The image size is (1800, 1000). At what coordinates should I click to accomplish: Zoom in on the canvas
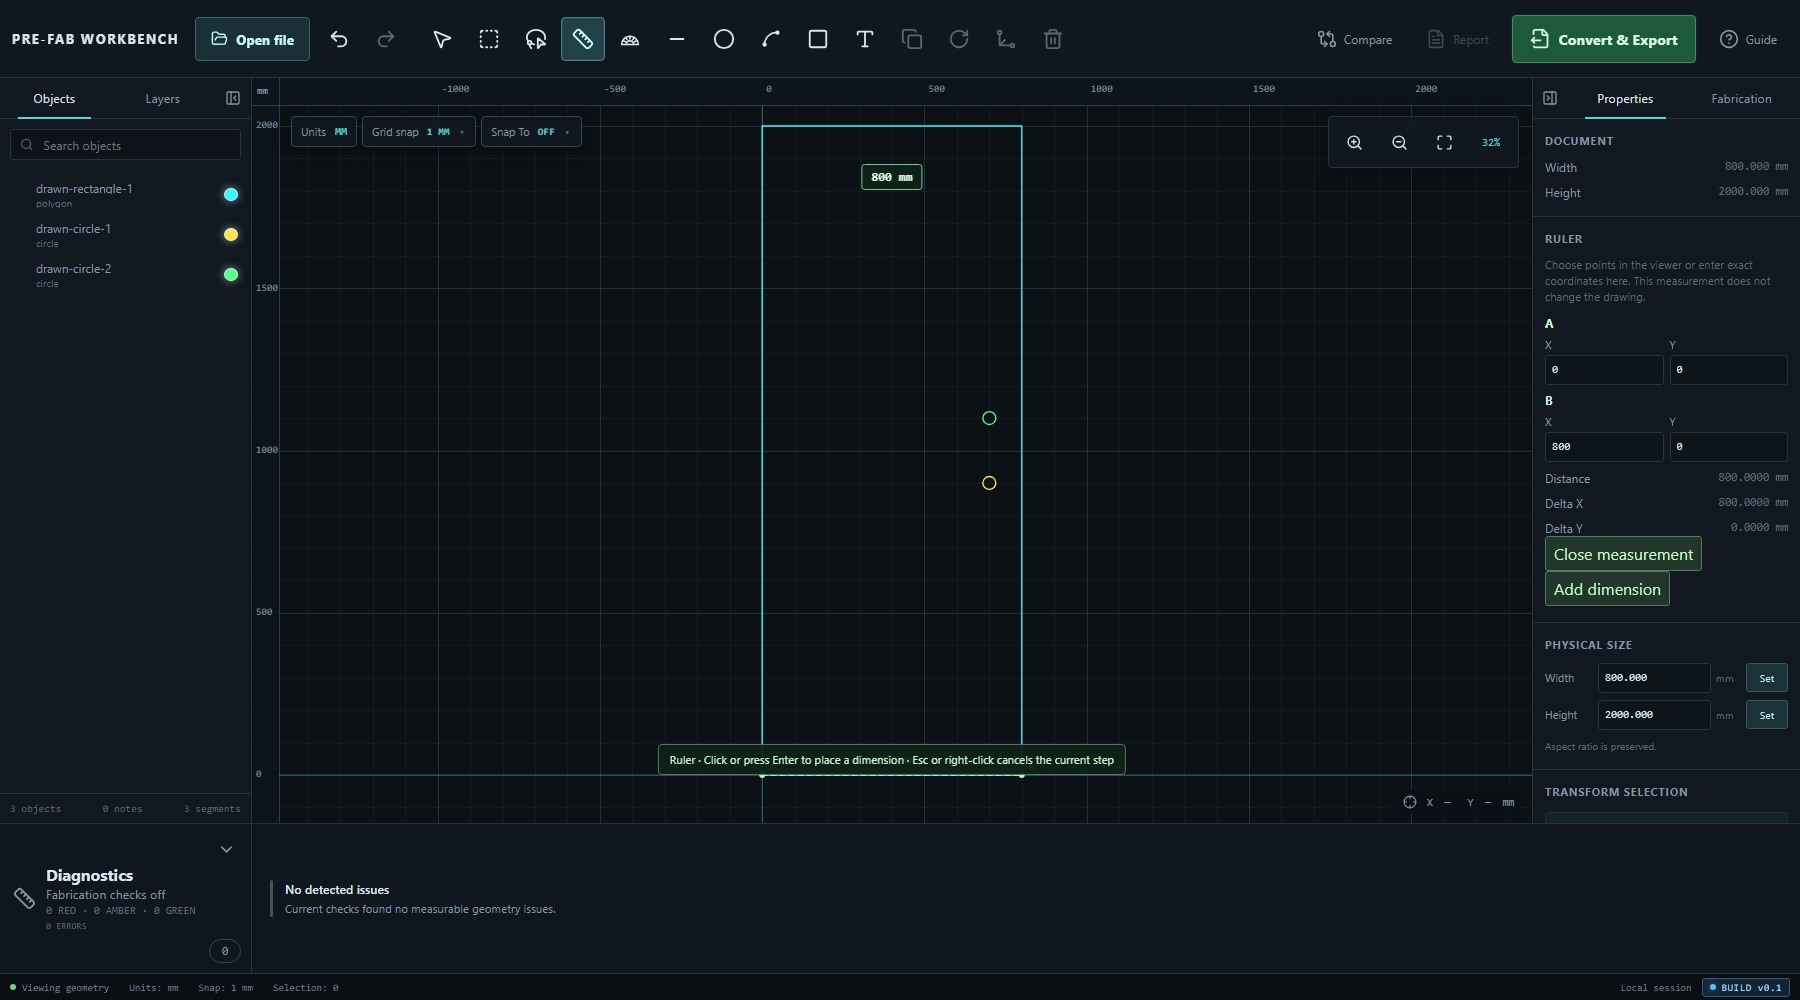tap(1354, 143)
